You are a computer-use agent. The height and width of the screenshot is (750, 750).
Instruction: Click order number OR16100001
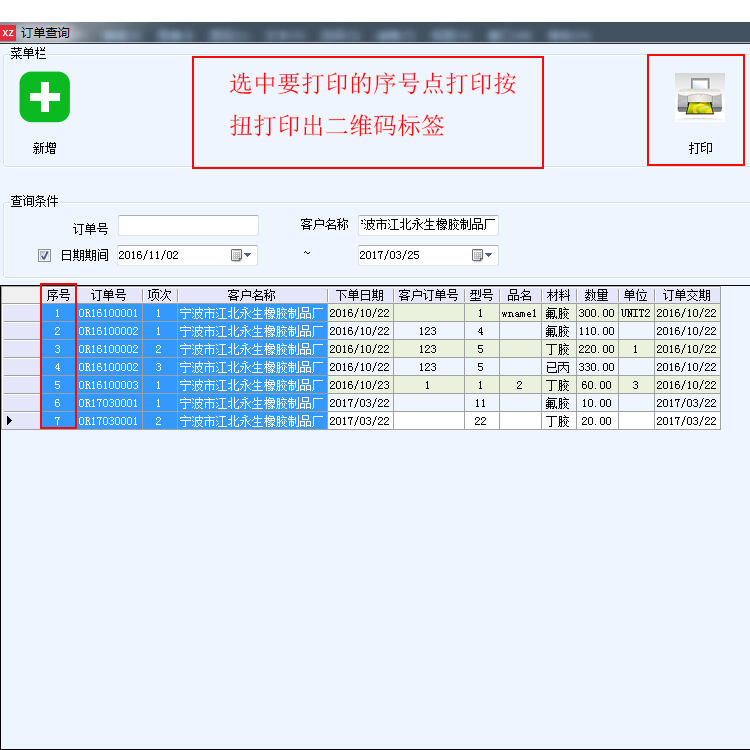coord(109,313)
